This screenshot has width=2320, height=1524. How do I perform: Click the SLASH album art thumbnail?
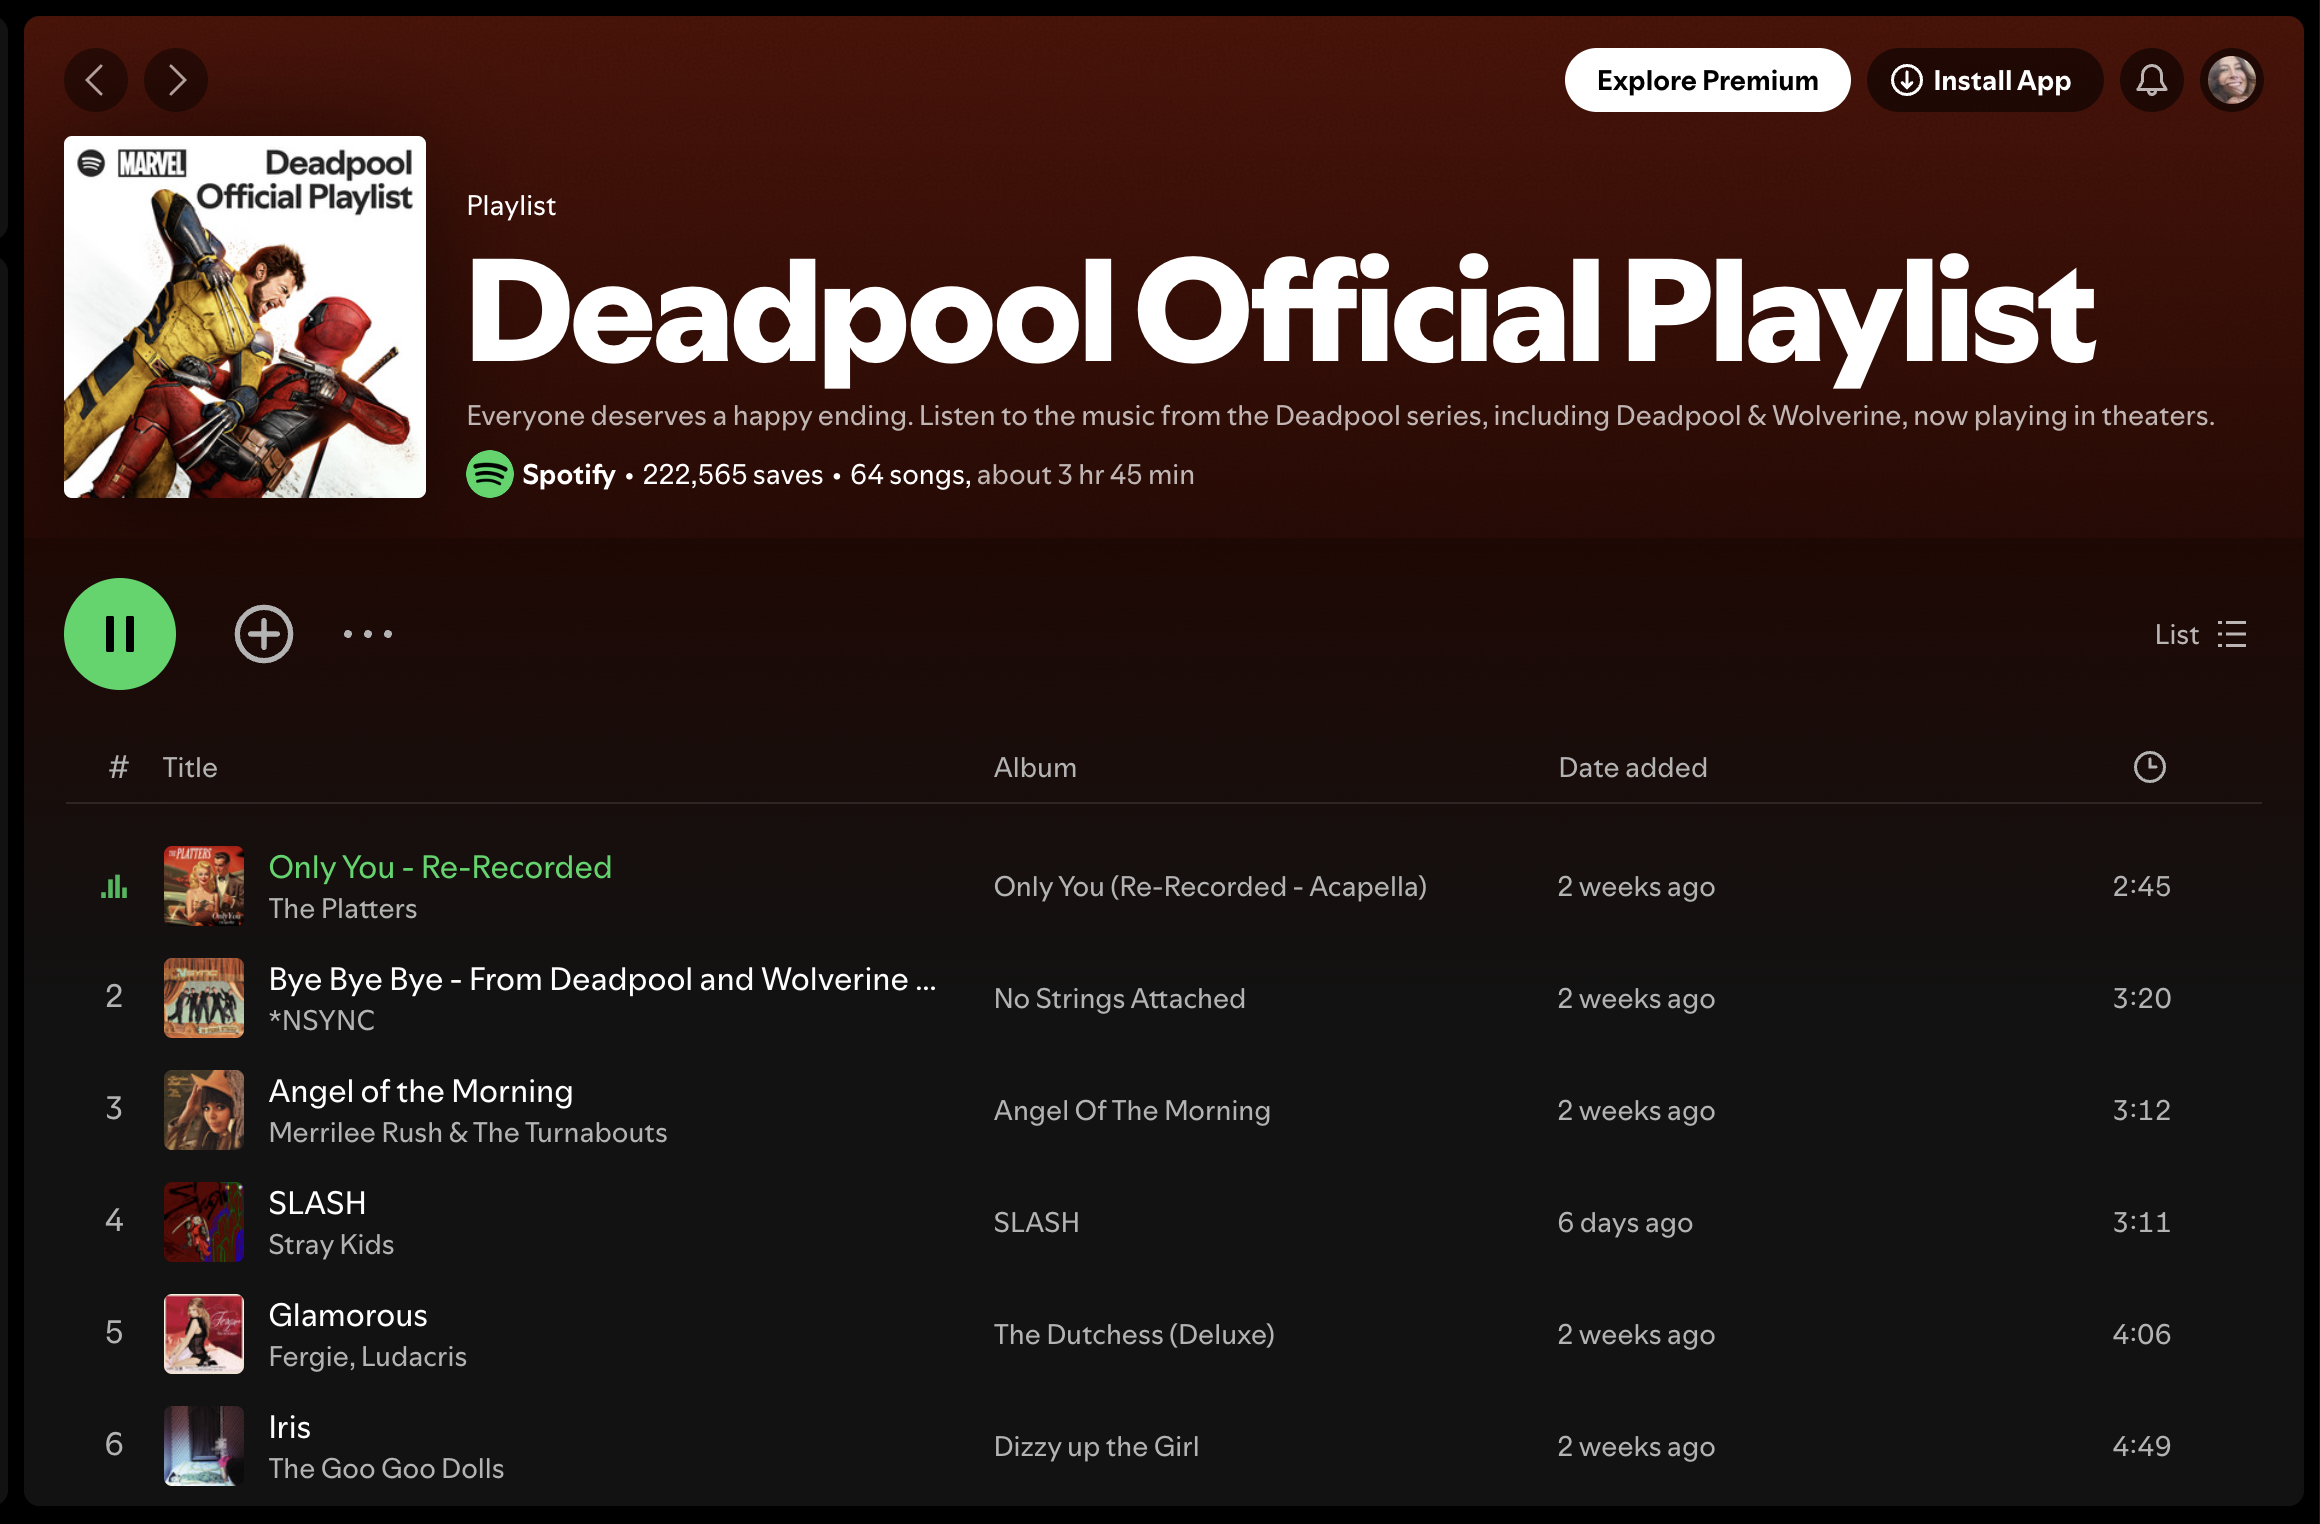204,1222
